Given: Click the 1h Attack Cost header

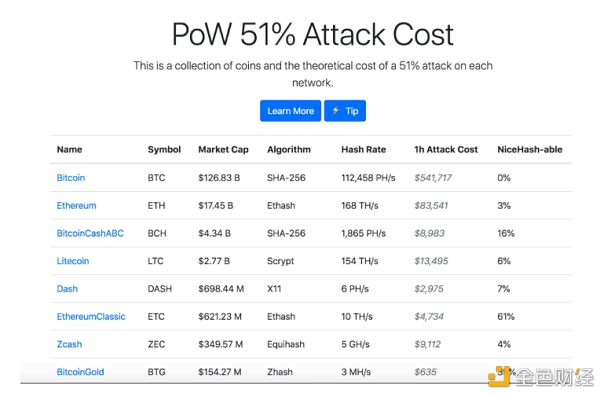Looking at the screenshot, I should pos(446,150).
